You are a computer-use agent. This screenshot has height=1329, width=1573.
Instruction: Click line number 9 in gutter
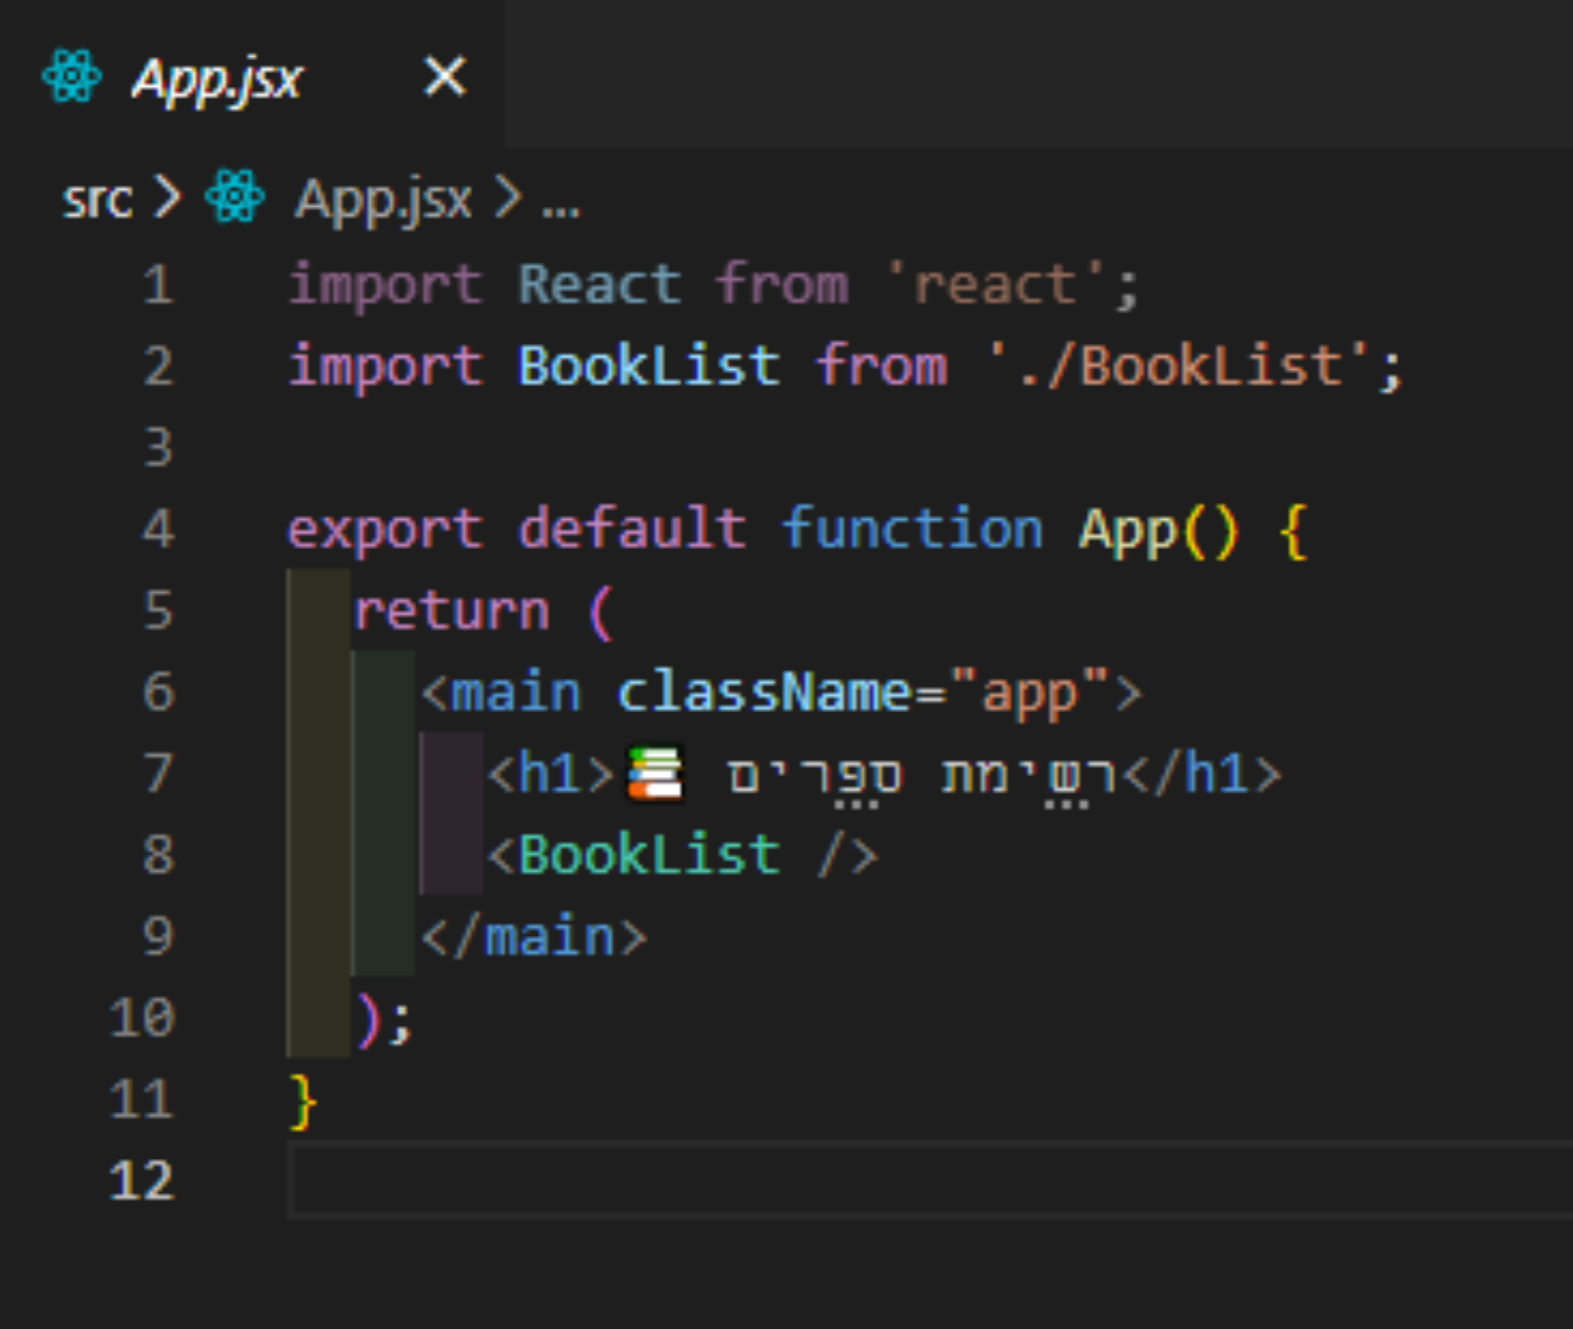coord(158,936)
